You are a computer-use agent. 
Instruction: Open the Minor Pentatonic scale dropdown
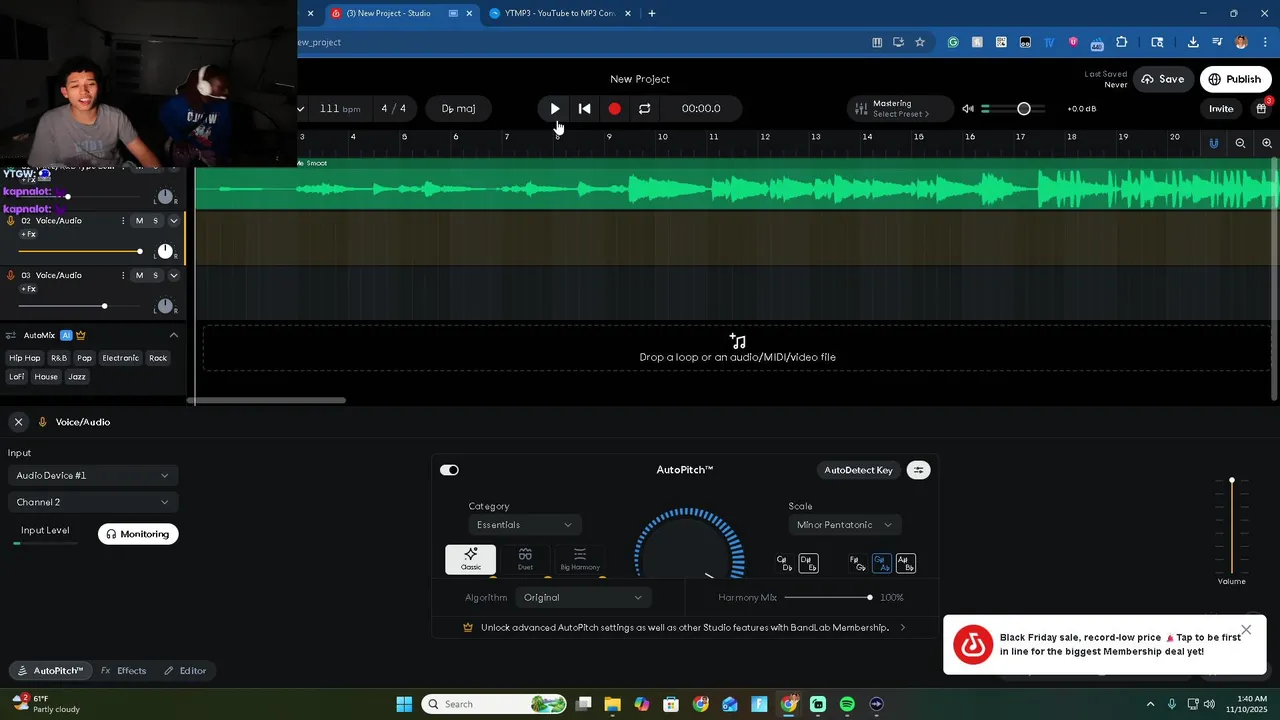point(844,525)
